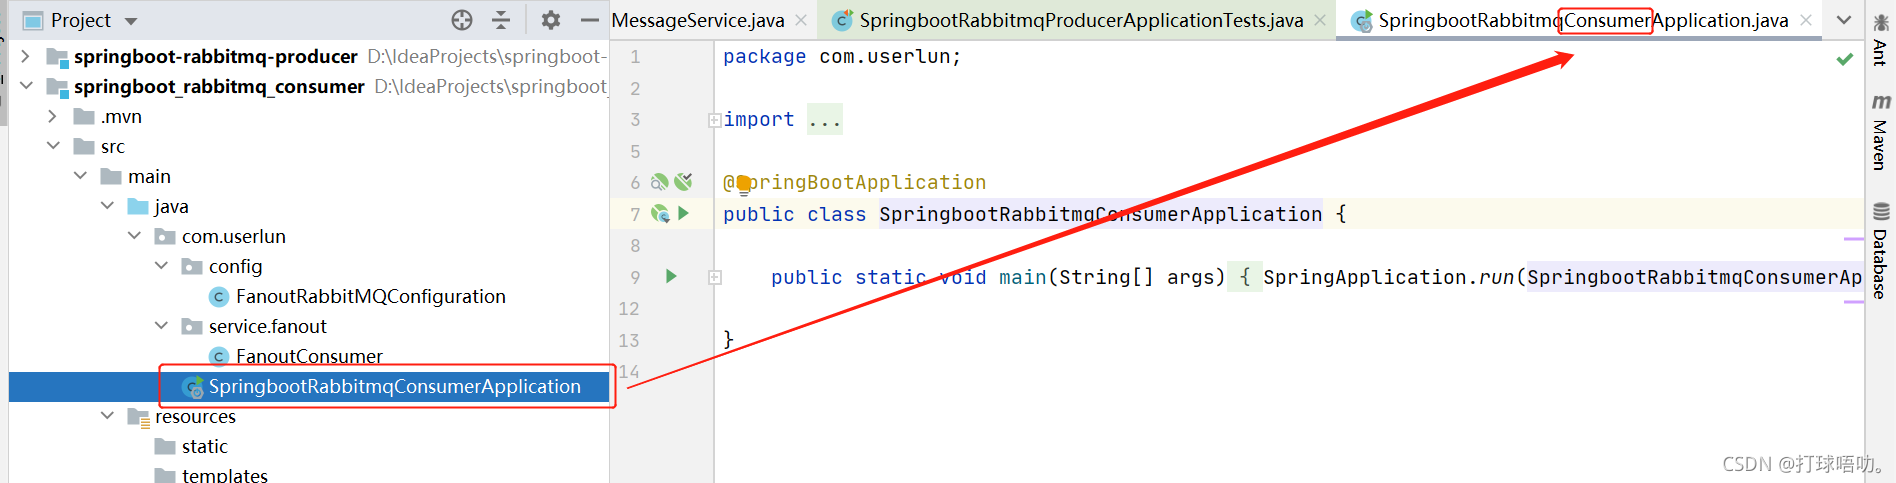
Task: Run main method via line 9 arrow
Action: [671, 276]
